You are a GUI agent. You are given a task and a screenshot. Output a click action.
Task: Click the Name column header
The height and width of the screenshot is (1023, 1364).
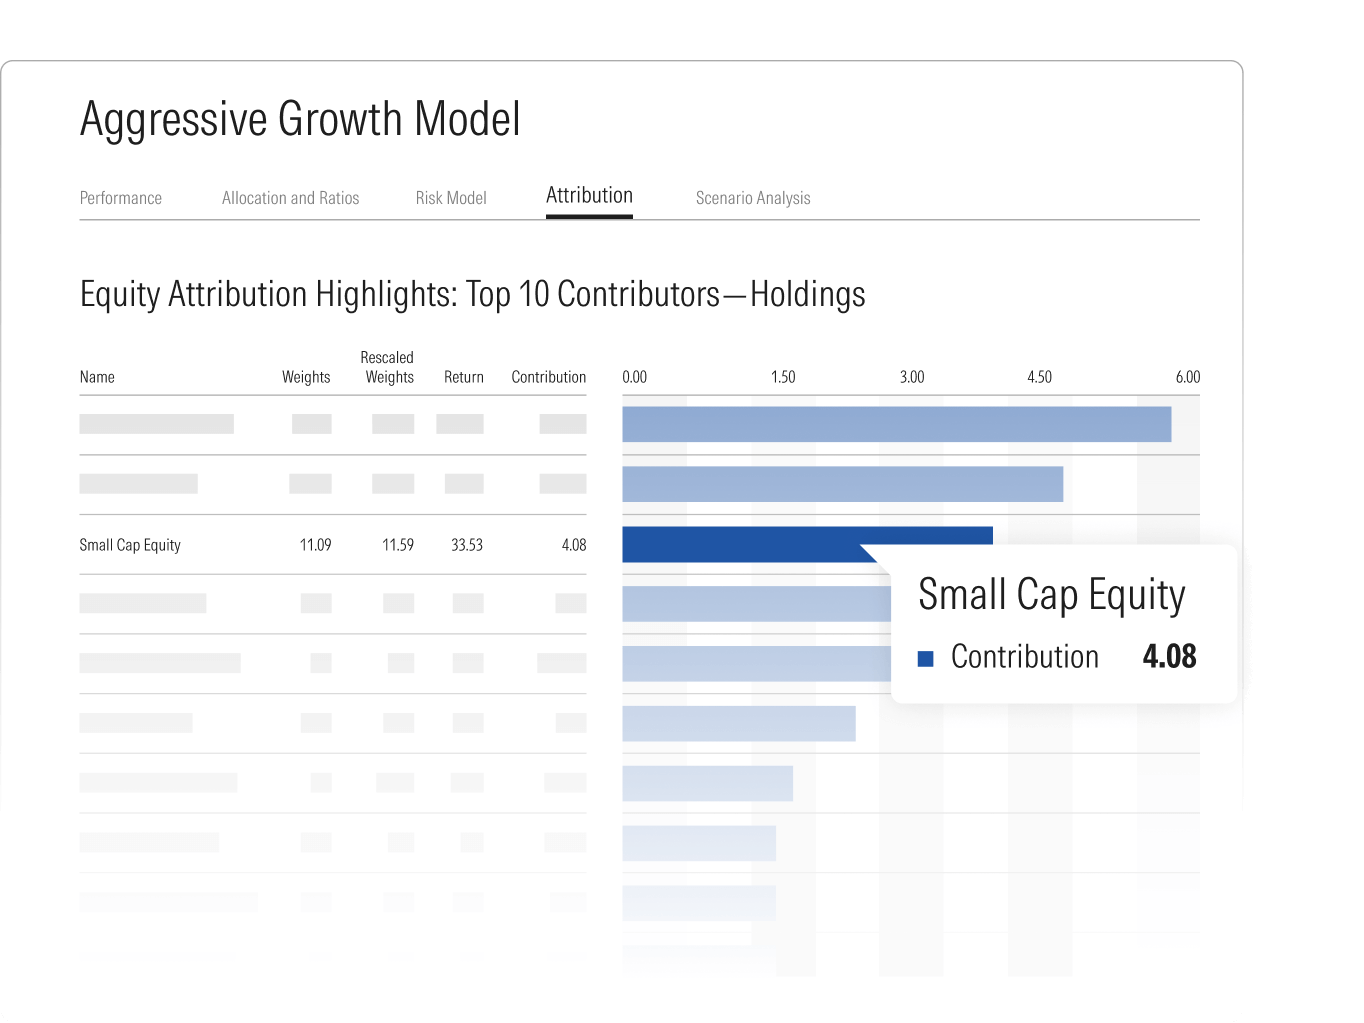tap(97, 377)
